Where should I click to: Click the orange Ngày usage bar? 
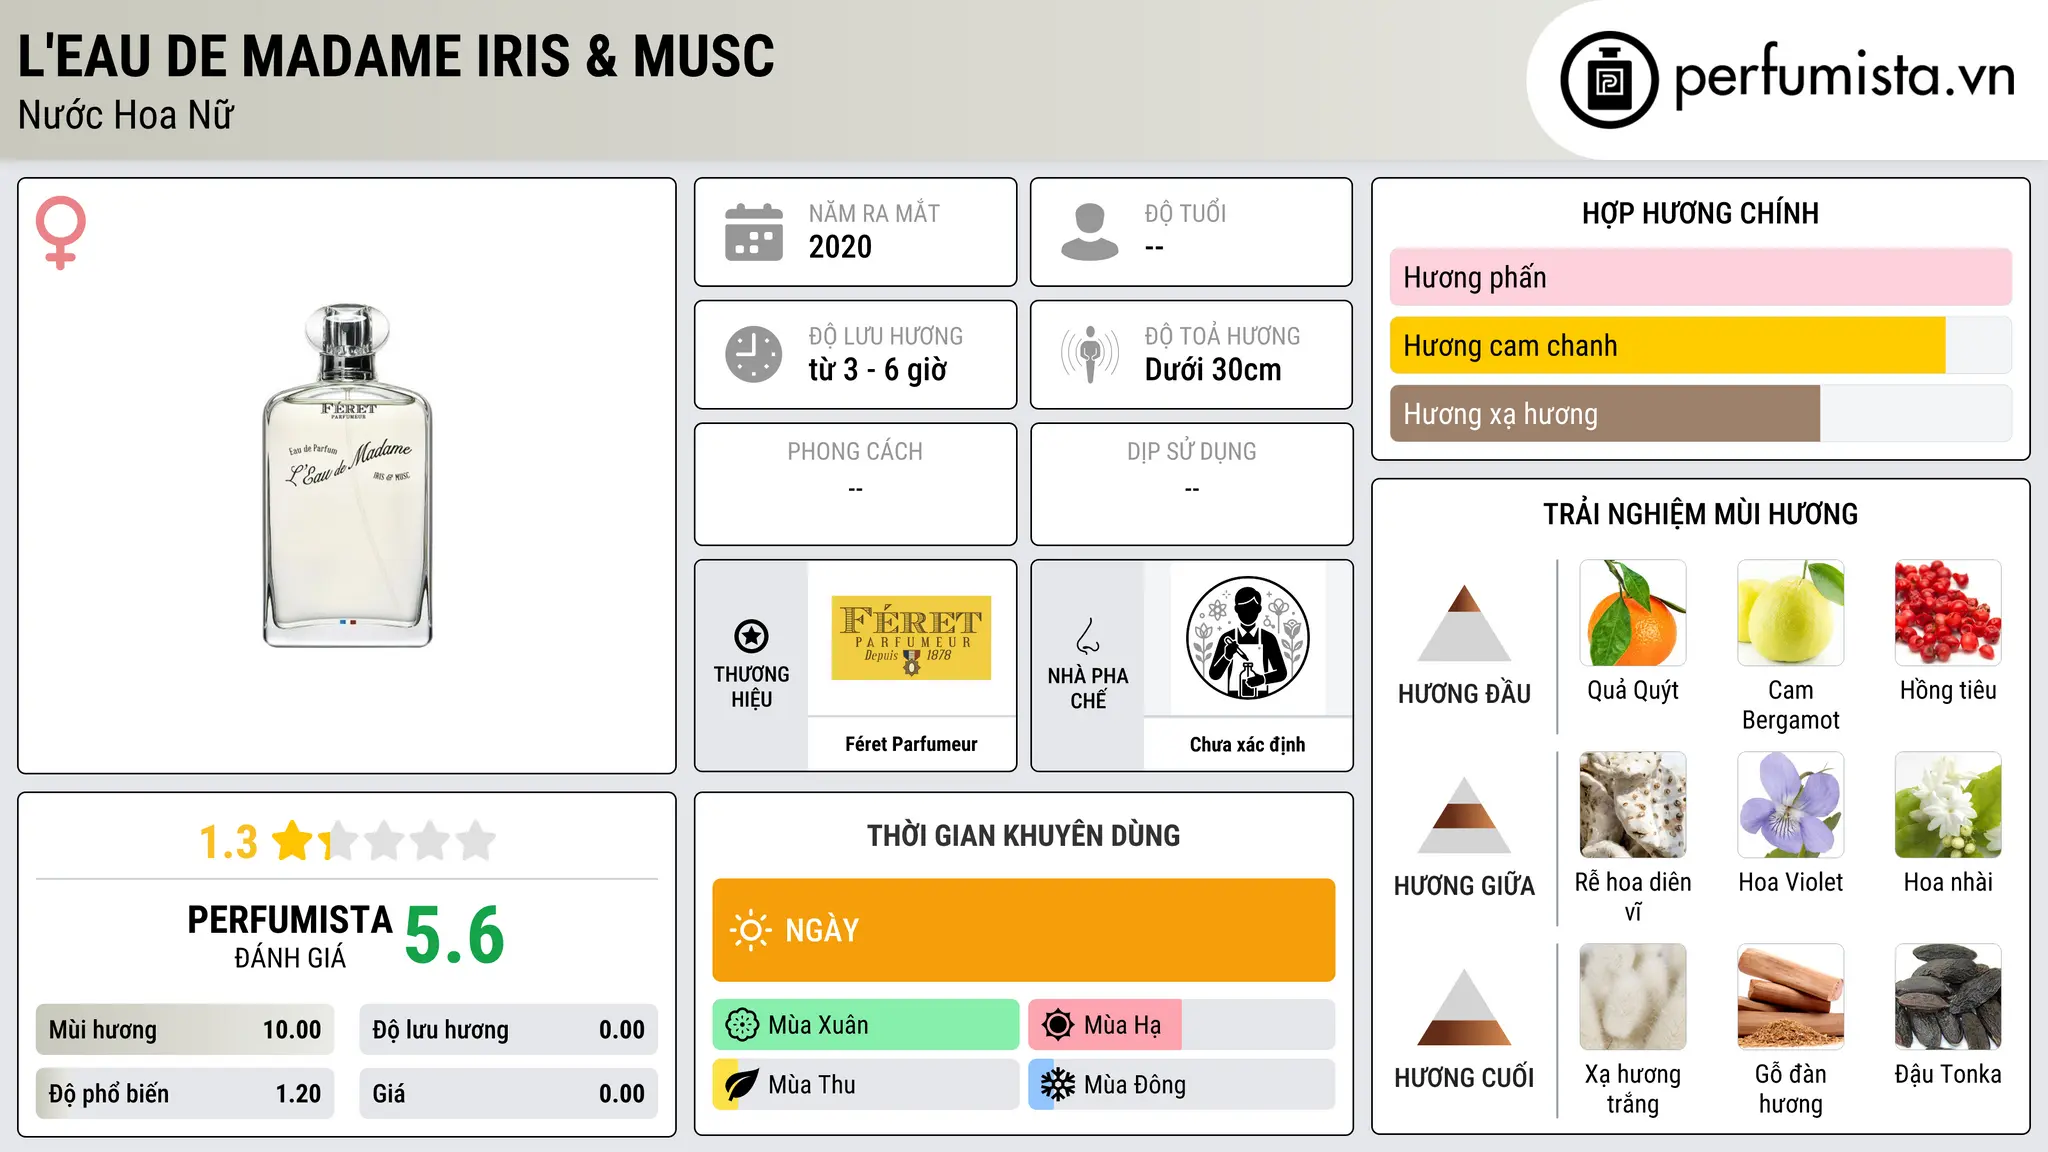click(1024, 930)
